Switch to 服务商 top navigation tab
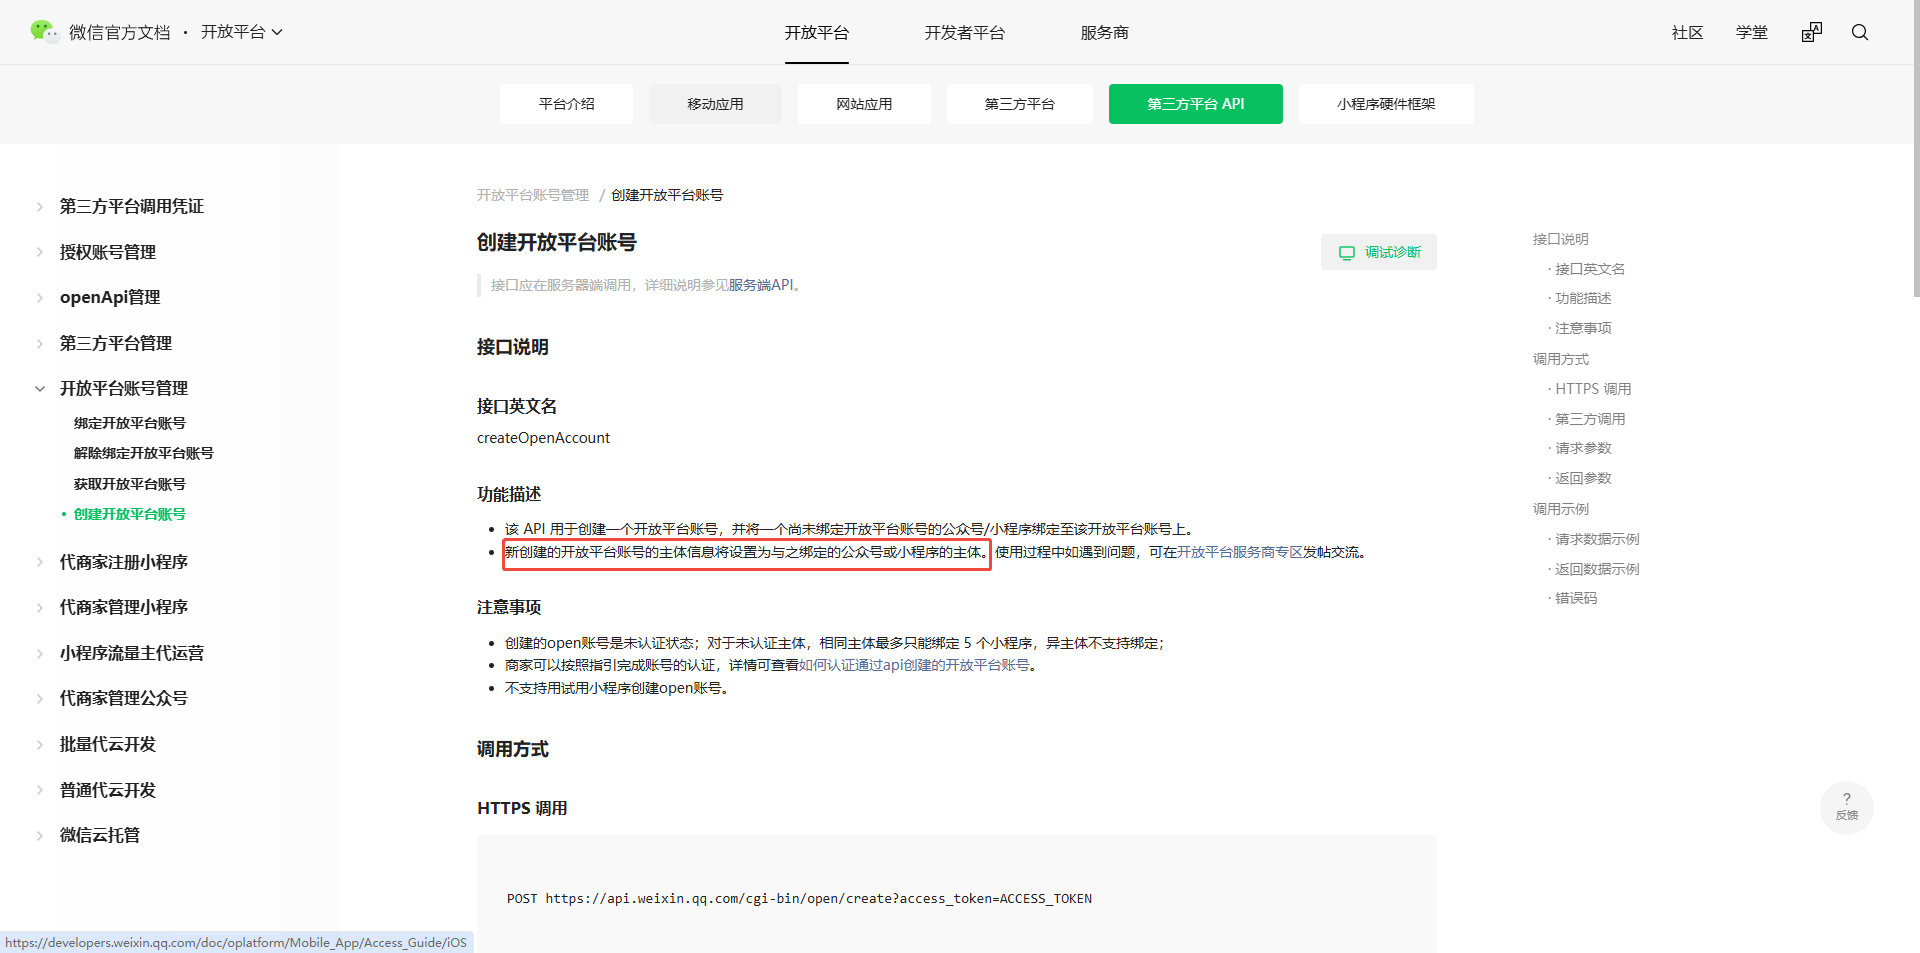This screenshot has height=953, width=1920. [1105, 32]
